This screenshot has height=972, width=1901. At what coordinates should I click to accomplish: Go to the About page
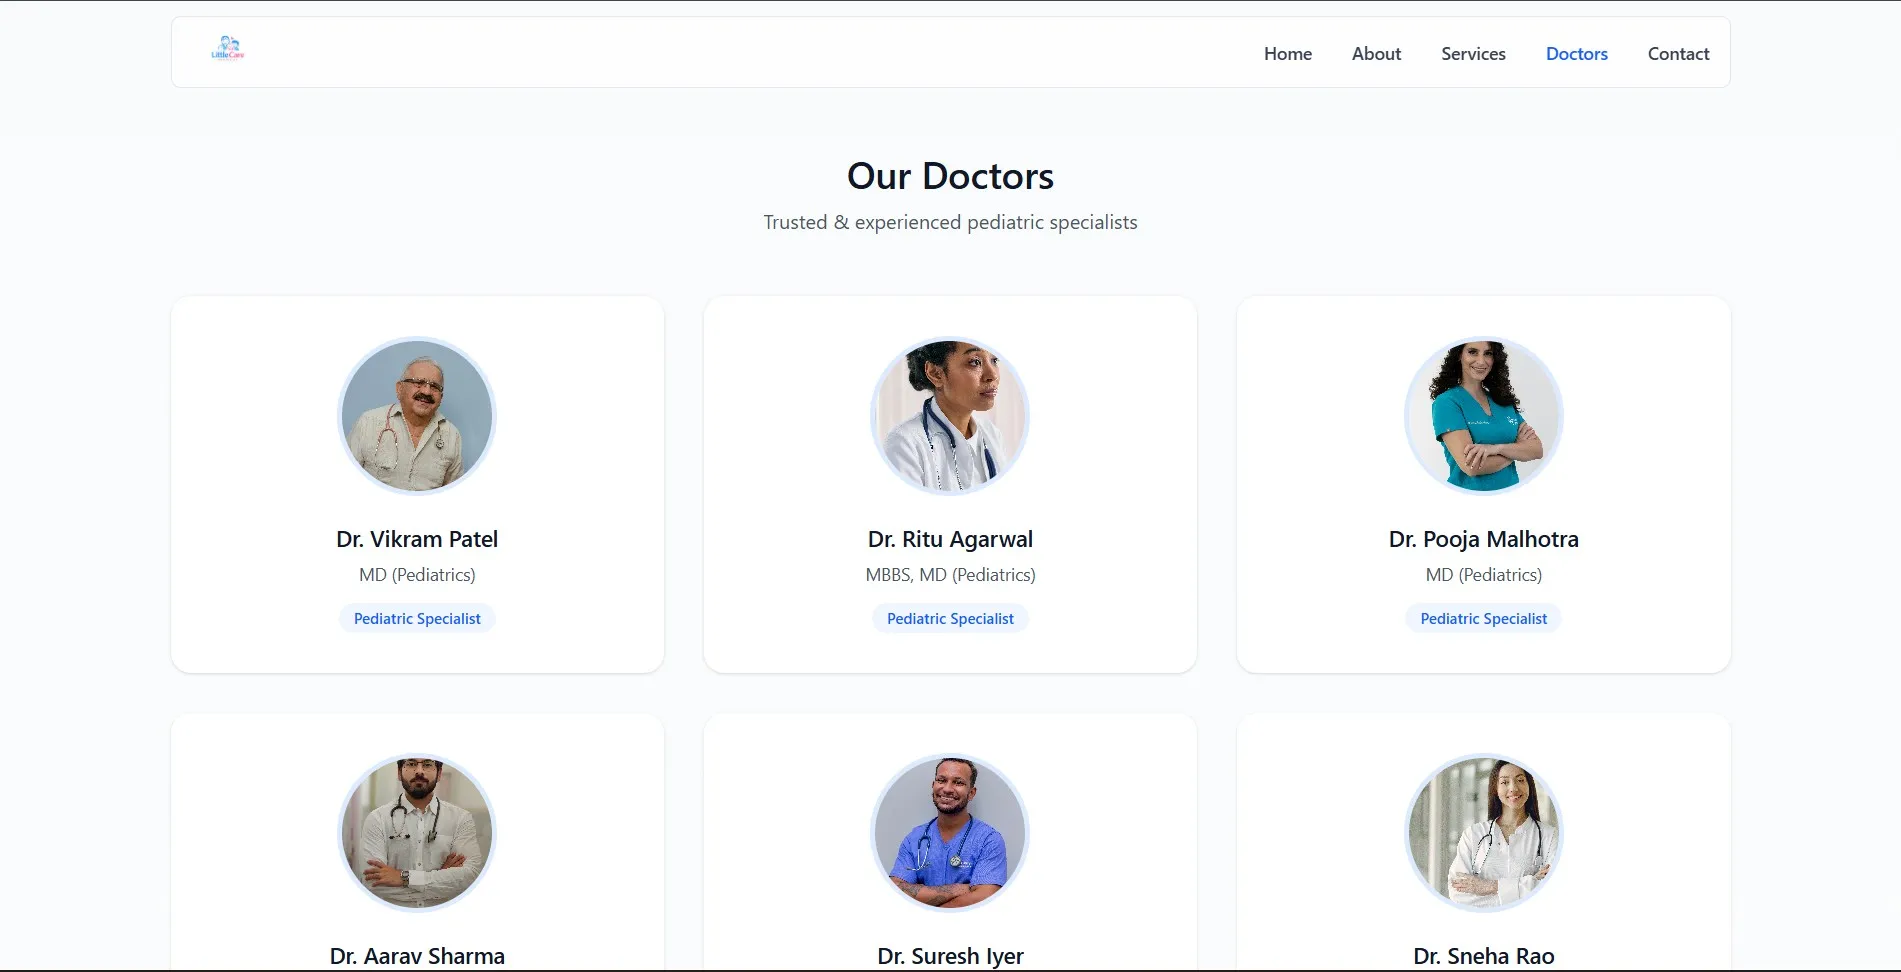point(1376,54)
